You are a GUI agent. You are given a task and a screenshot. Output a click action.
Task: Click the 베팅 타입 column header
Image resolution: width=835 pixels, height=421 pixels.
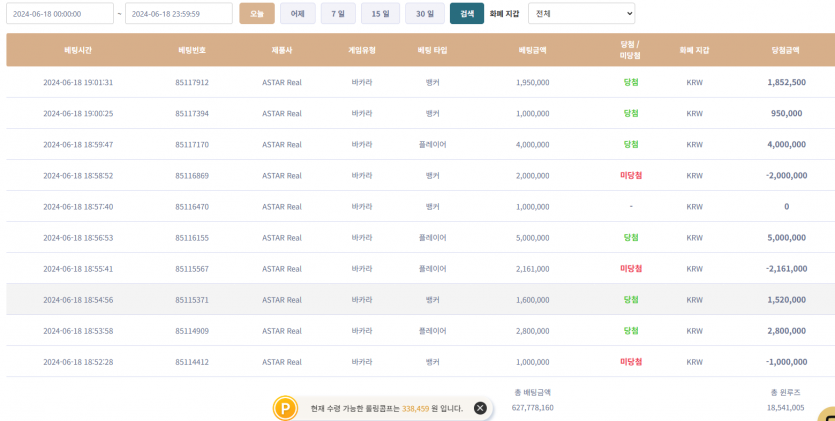click(x=432, y=50)
